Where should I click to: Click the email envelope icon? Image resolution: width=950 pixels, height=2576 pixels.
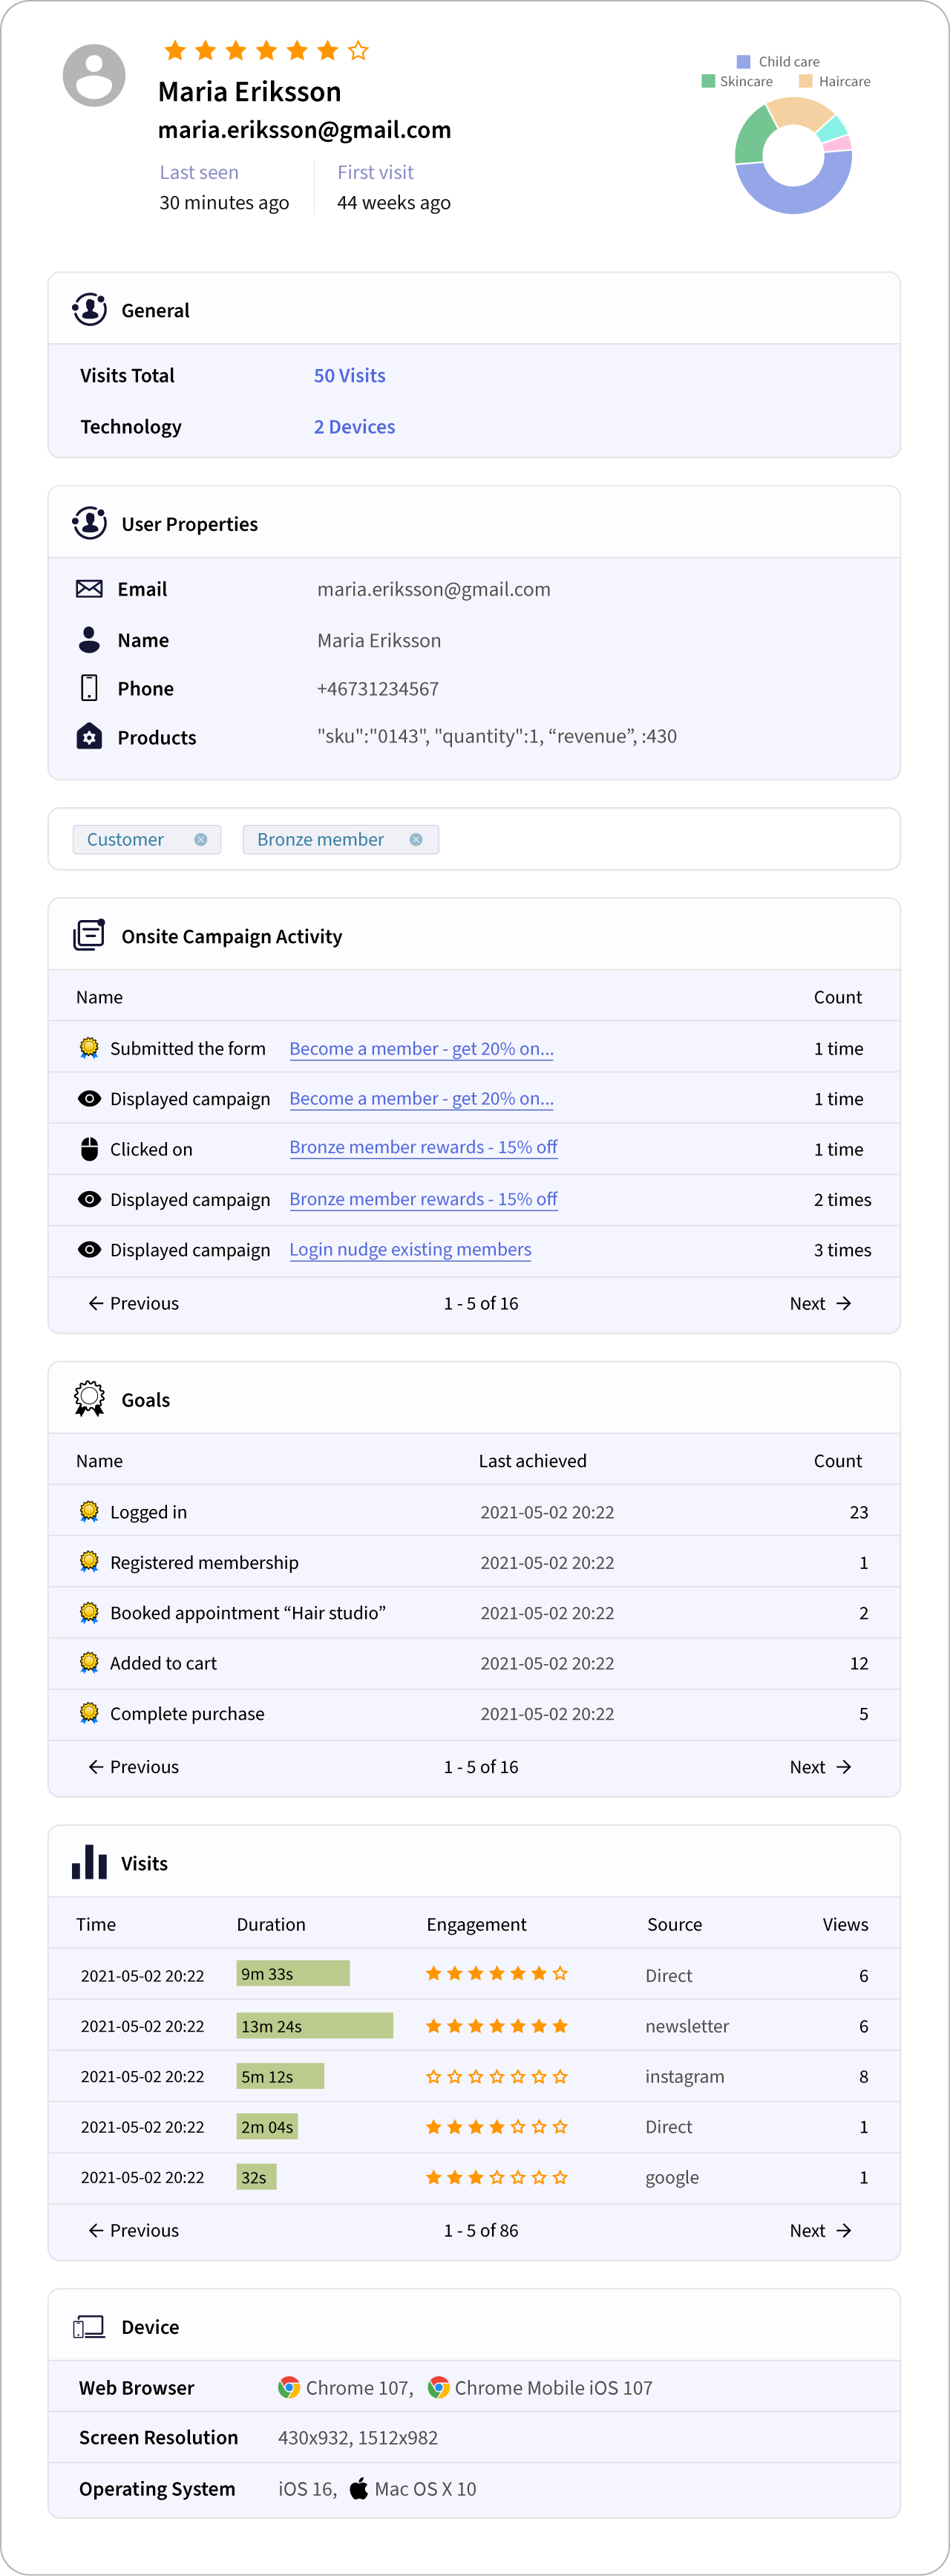[x=89, y=589]
